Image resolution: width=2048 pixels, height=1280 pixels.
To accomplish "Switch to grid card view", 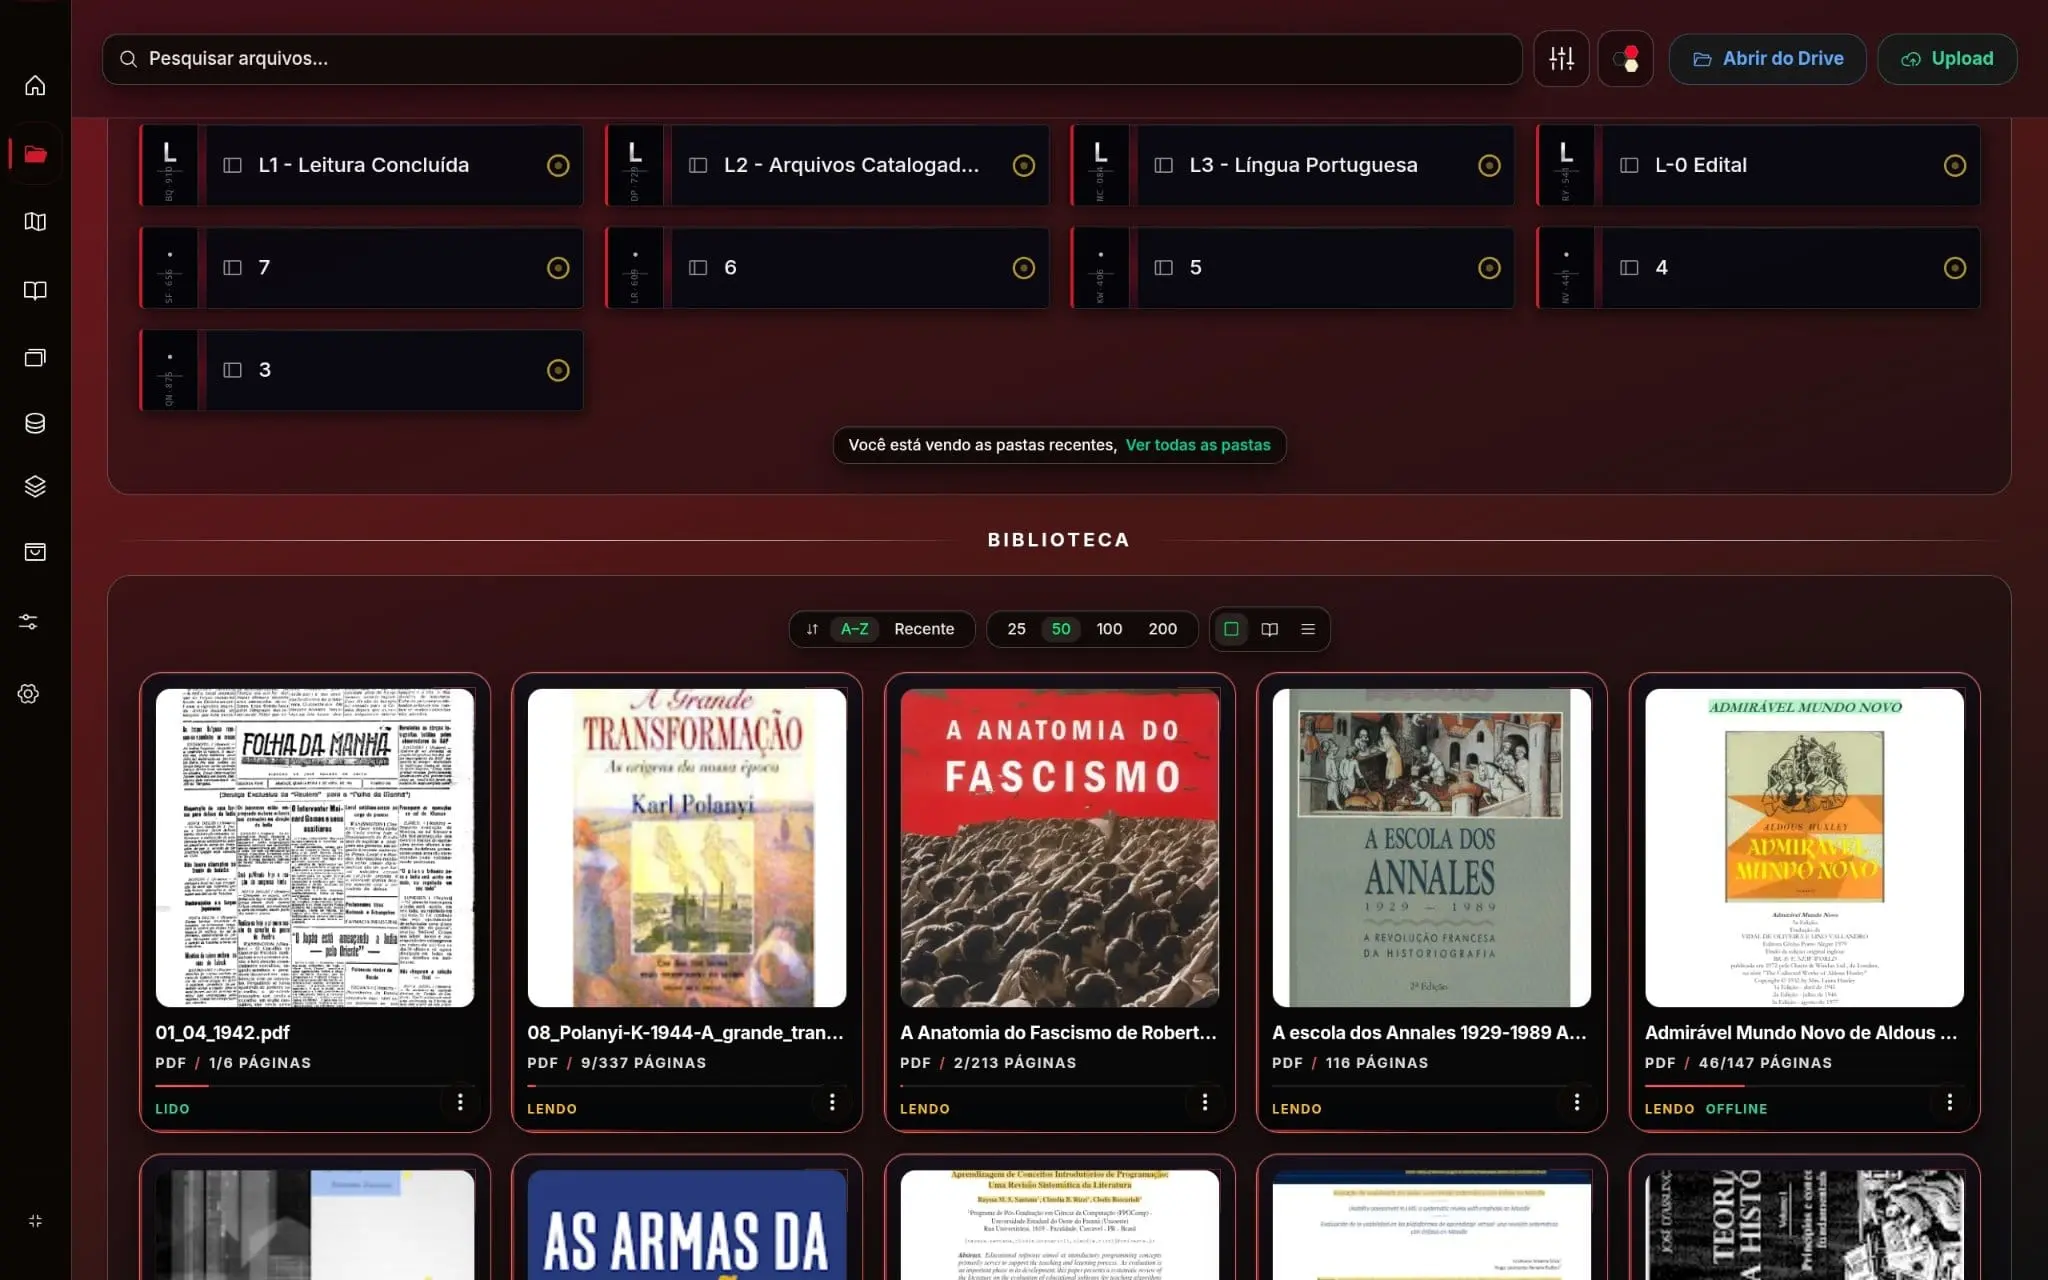I will pos(1231,629).
